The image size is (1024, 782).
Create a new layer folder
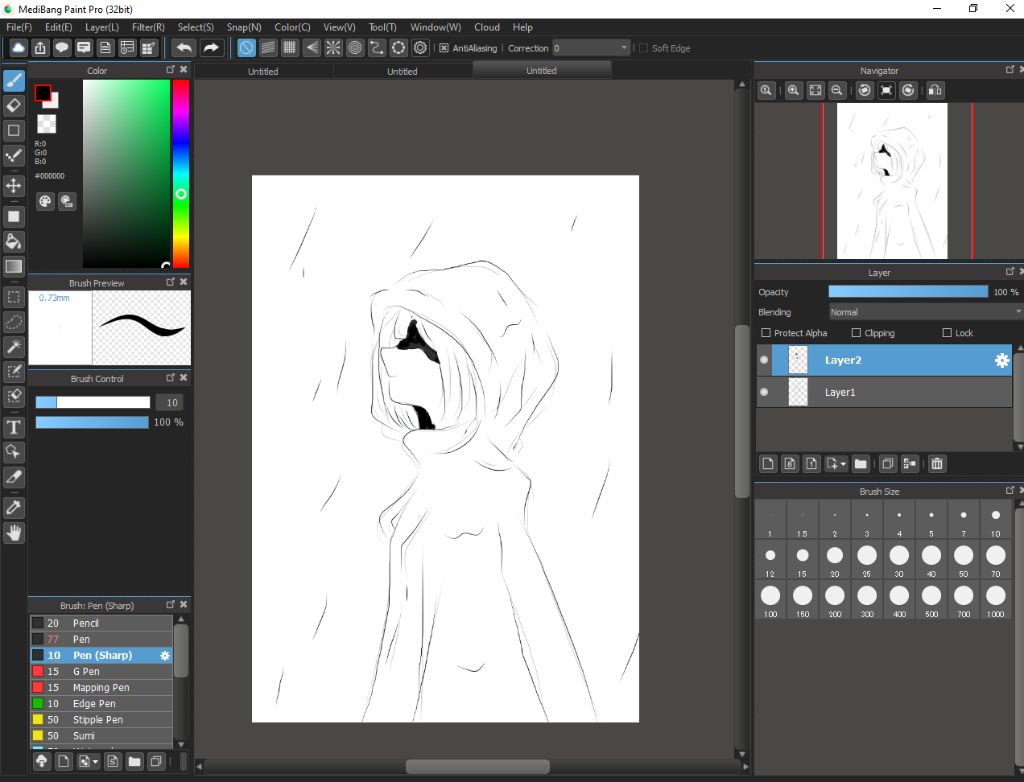pyautogui.click(x=860, y=464)
